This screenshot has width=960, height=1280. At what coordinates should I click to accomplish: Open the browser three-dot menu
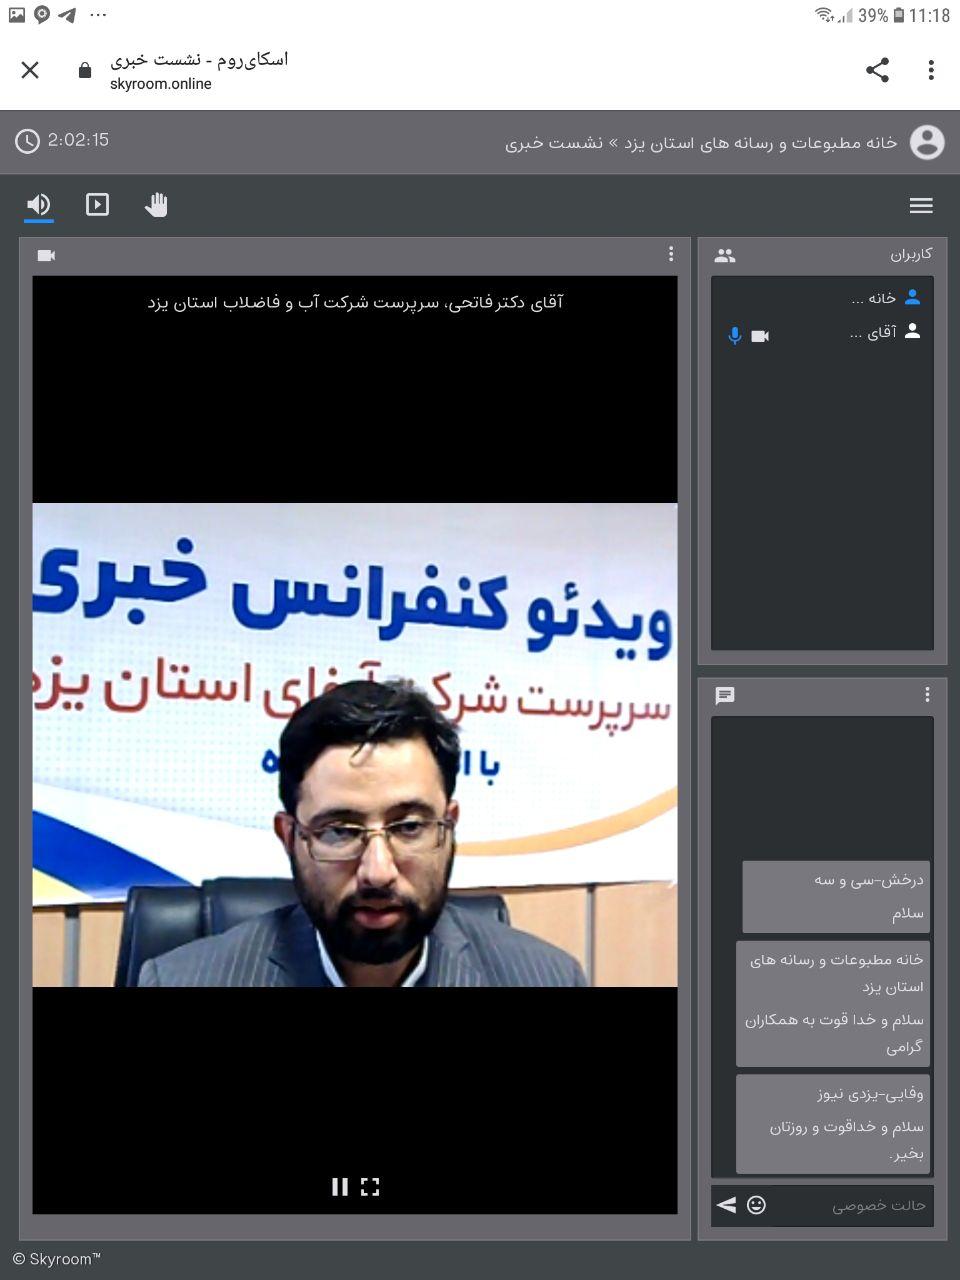(x=931, y=70)
